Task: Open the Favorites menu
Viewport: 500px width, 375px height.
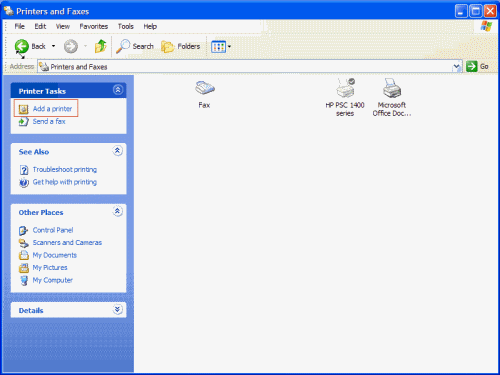Action: click(x=94, y=26)
